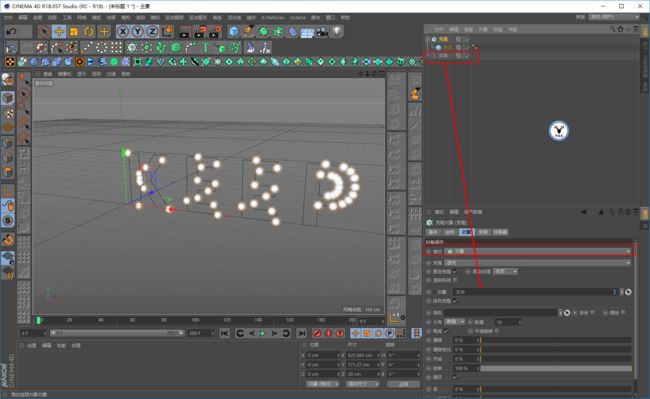Open the second dropdown below Mode
650x399 pixels.
pos(538,263)
